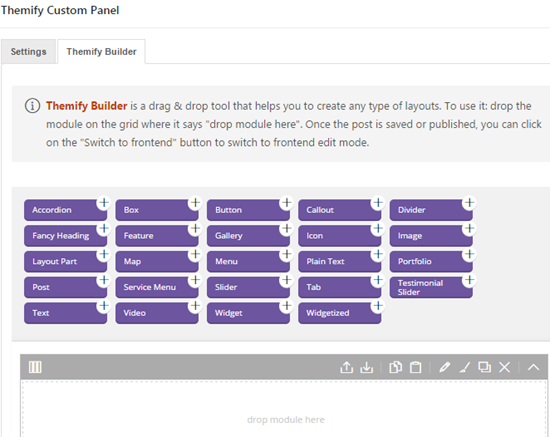Click the plus icon on Tab module
This screenshot has width=550, height=437.
pos(378,280)
